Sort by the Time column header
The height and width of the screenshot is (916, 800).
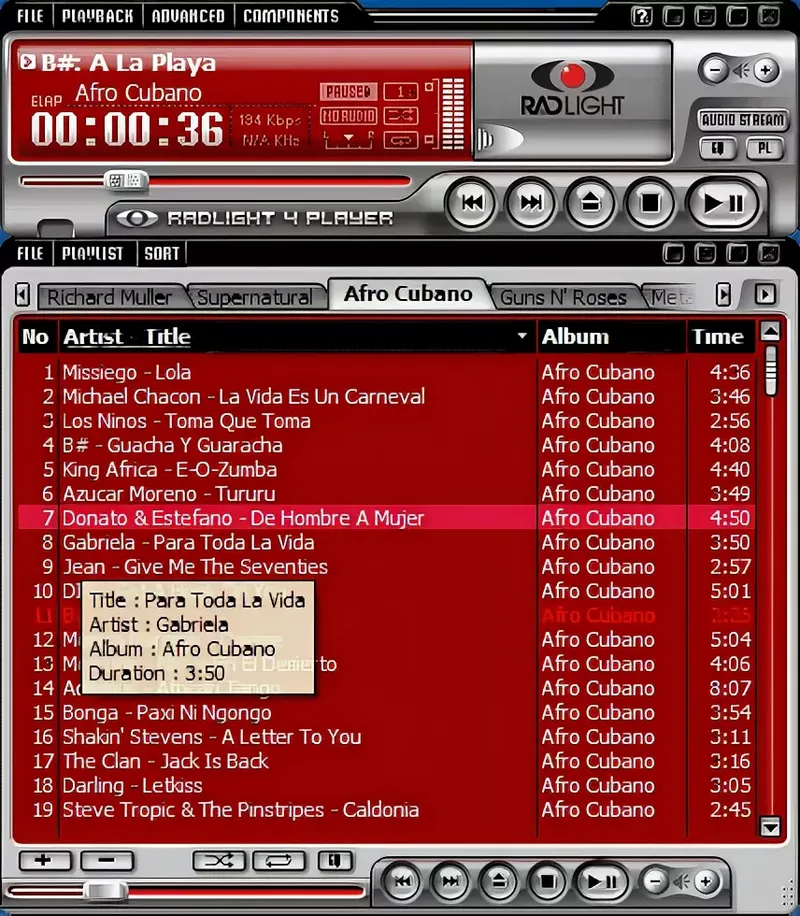(x=721, y=336)
